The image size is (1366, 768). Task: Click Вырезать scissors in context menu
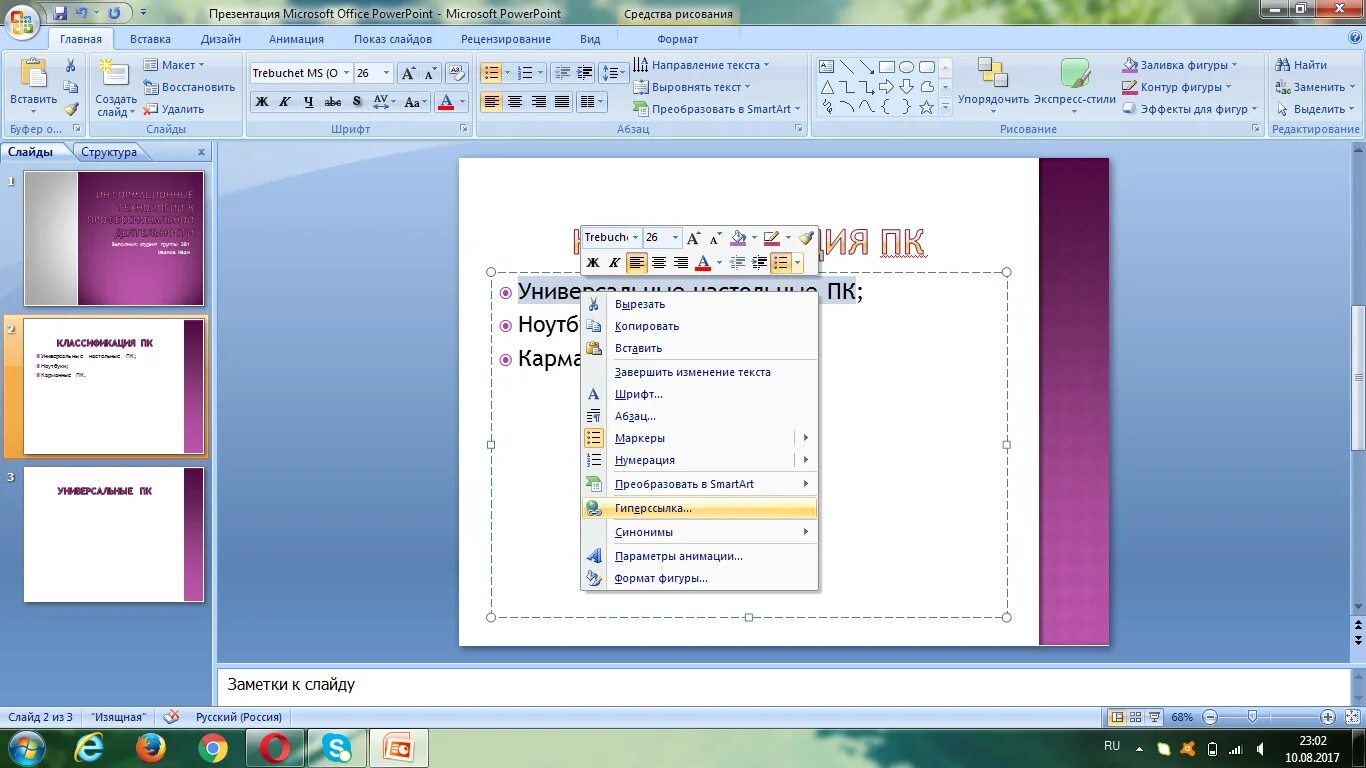[x=594, y=304]
